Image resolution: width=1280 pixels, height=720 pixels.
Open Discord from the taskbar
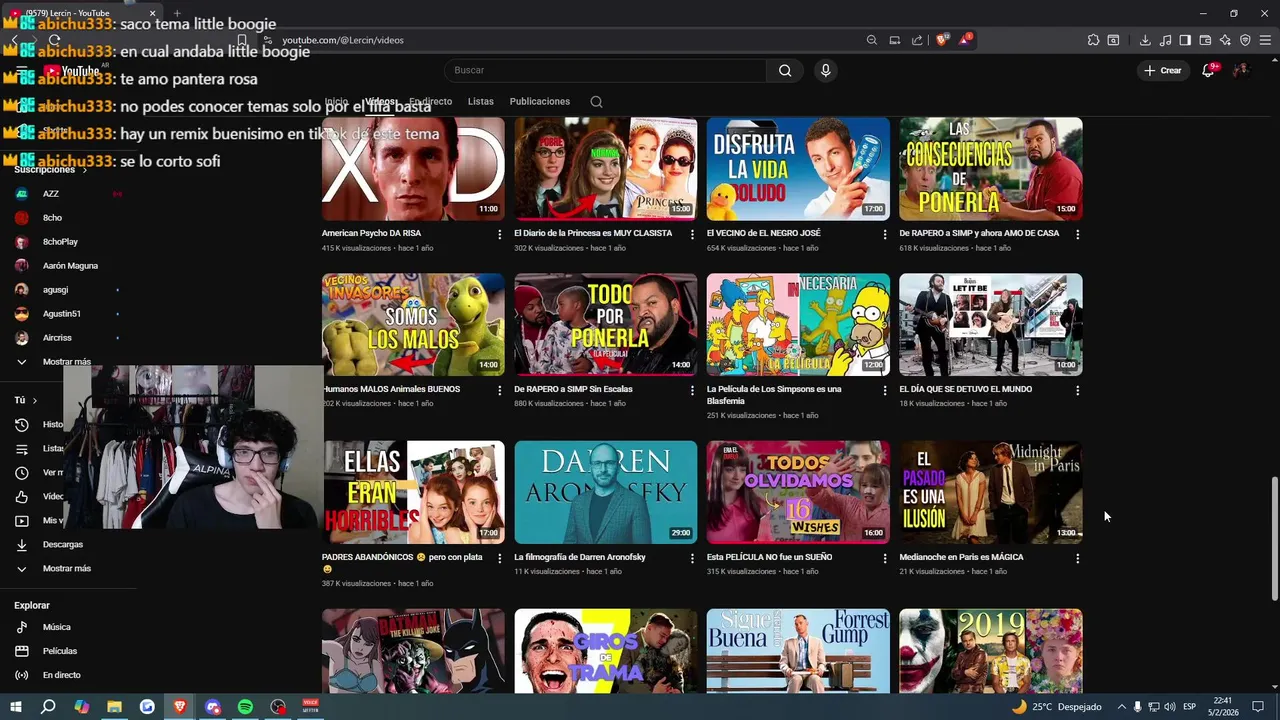point(213,707)
